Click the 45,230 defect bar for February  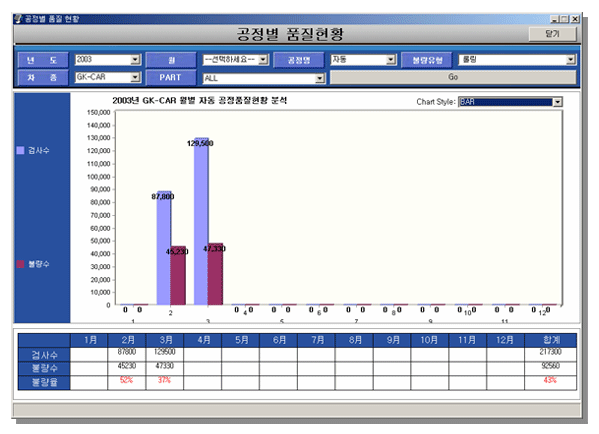coord(178,276)
